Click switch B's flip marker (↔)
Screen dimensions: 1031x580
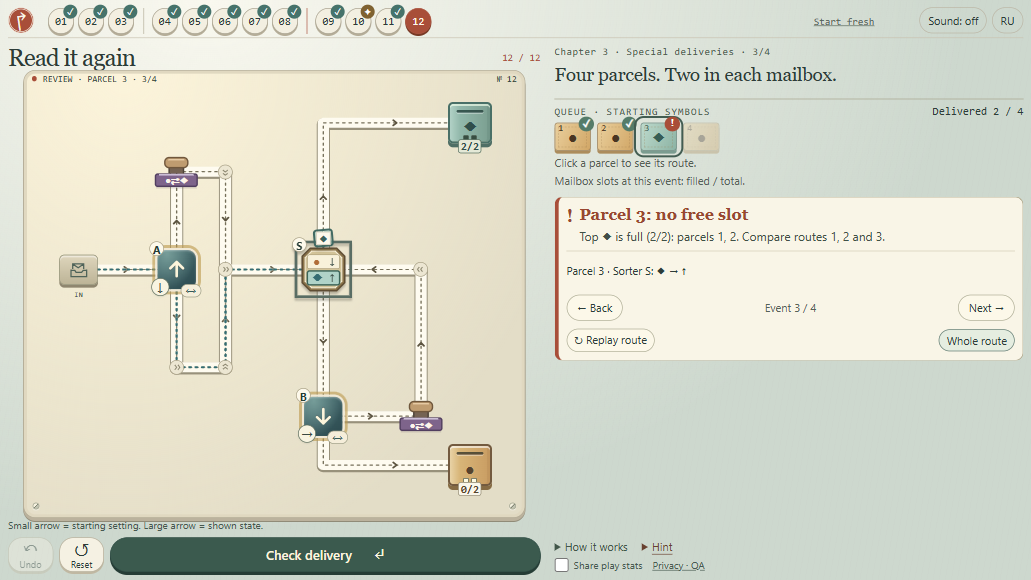coord(337,437)
